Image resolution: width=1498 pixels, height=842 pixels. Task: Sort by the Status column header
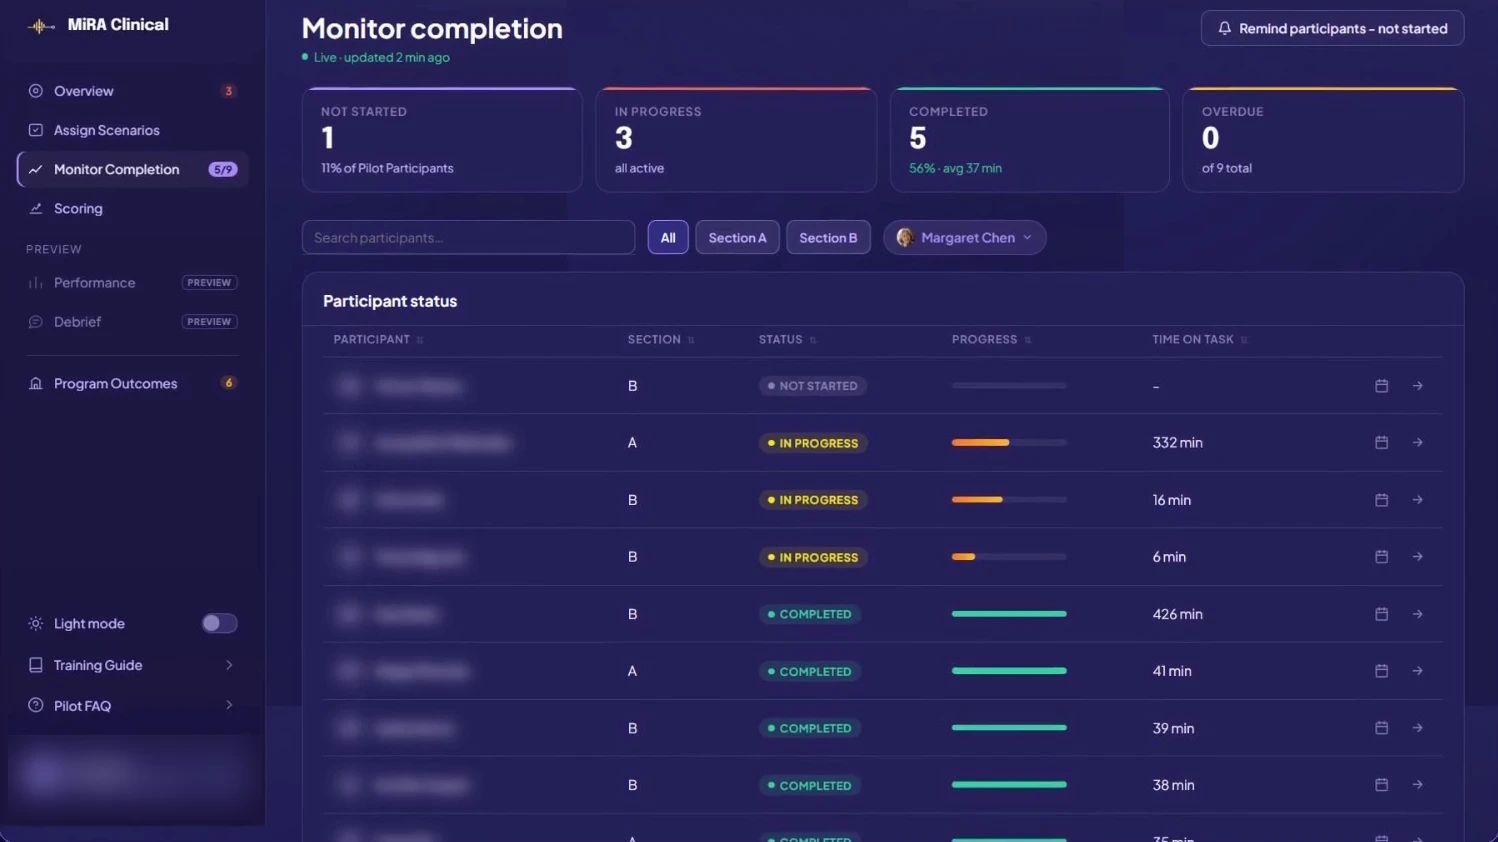point(787,339)
